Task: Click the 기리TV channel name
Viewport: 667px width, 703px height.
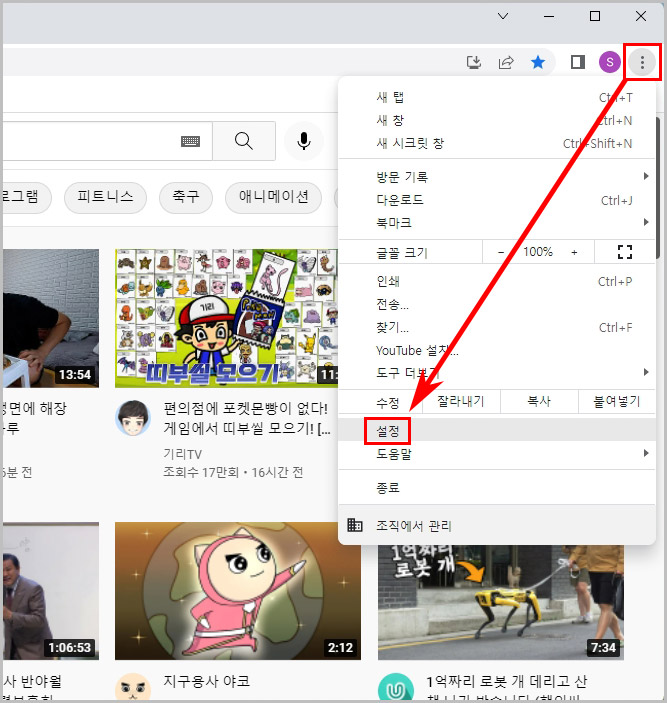Action: (182, 454)
